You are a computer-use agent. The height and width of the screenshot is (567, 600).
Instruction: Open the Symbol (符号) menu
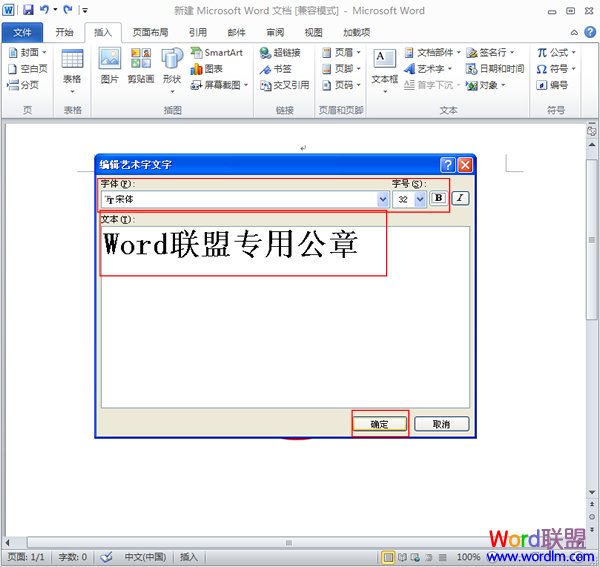[556, 68]
